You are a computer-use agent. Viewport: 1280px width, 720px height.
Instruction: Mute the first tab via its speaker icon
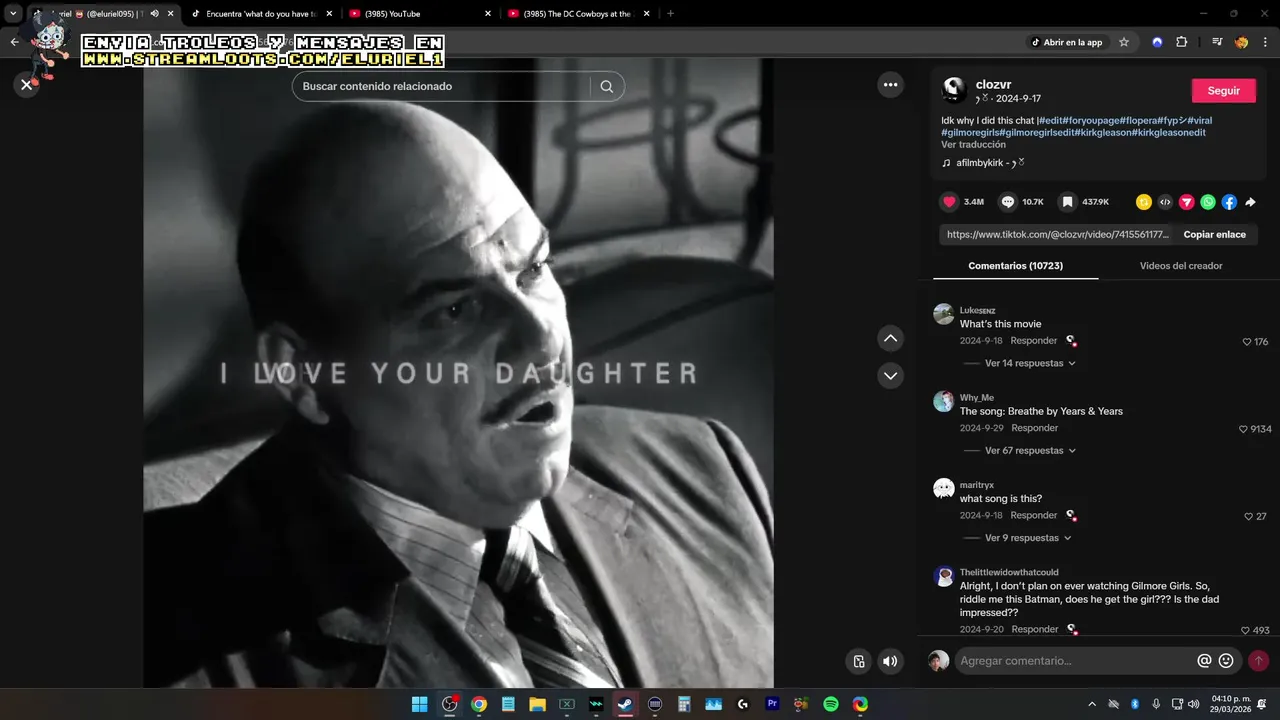(154, 14)
